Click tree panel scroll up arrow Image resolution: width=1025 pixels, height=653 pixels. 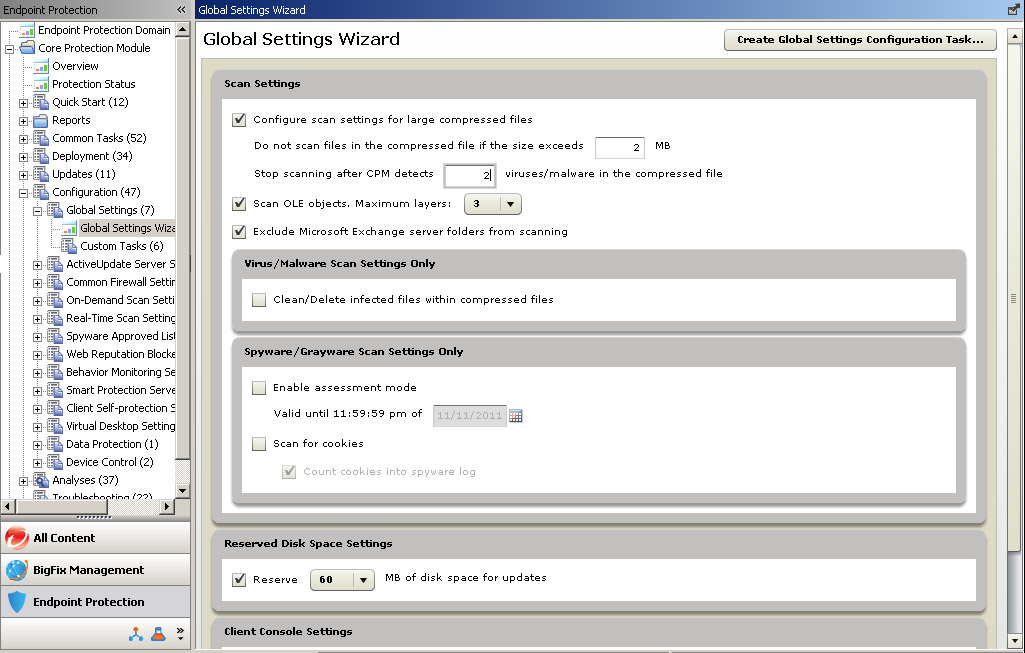(182, 29)
